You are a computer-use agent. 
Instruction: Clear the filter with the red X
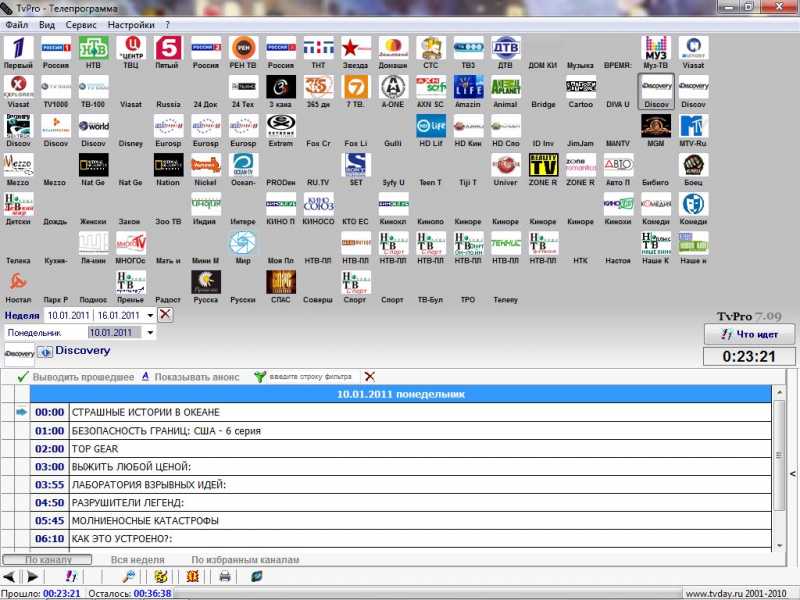[369, 377]
